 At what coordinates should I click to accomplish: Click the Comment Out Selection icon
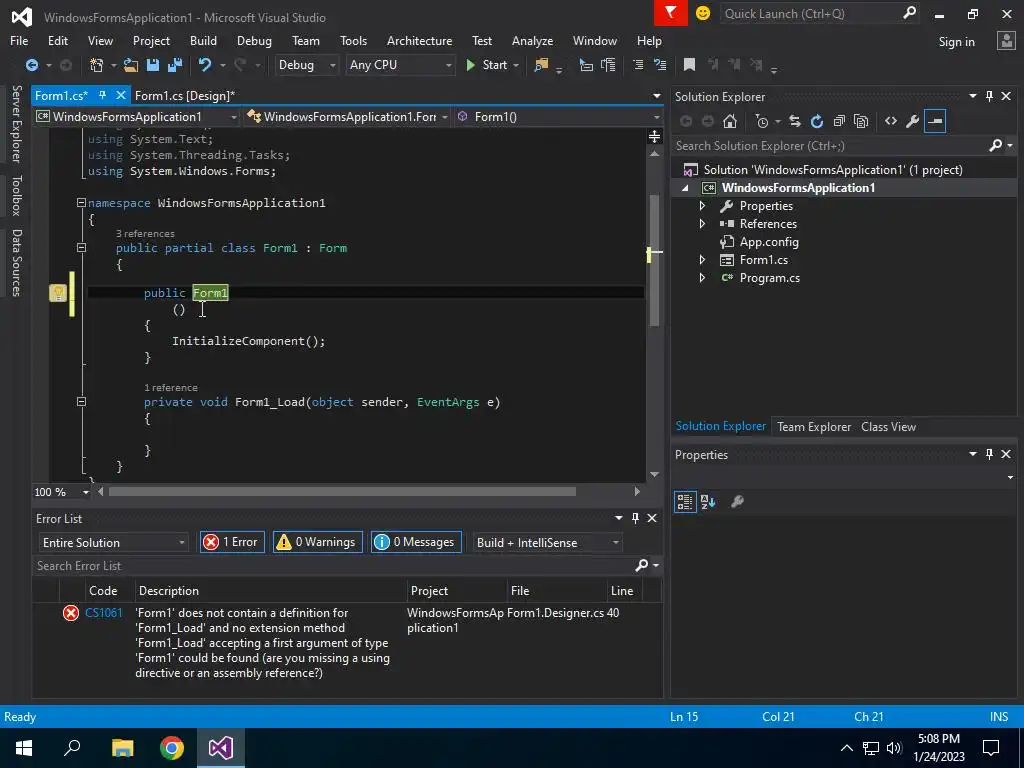638,65
